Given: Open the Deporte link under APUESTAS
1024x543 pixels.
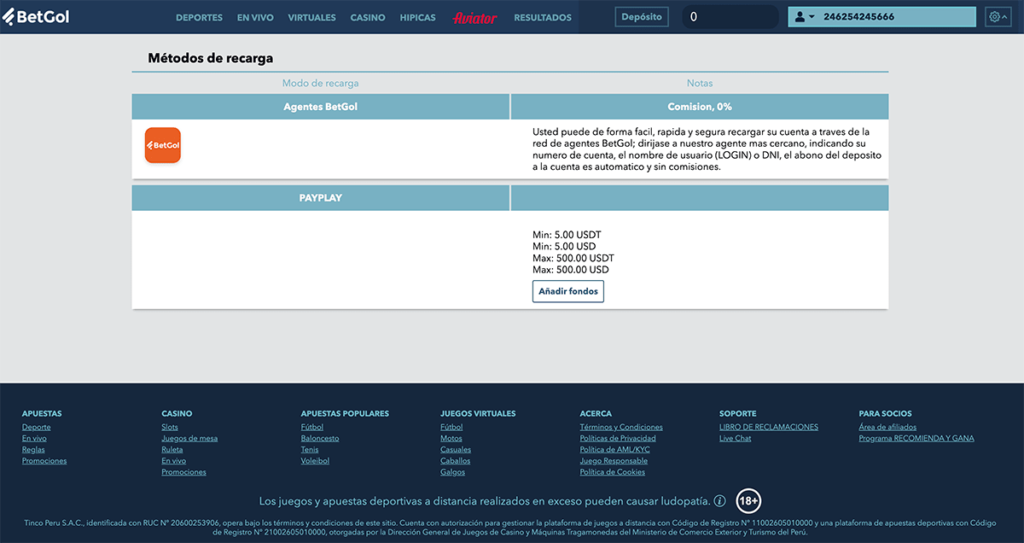Looking at the screenshot, I should click(x=36, y=427).
